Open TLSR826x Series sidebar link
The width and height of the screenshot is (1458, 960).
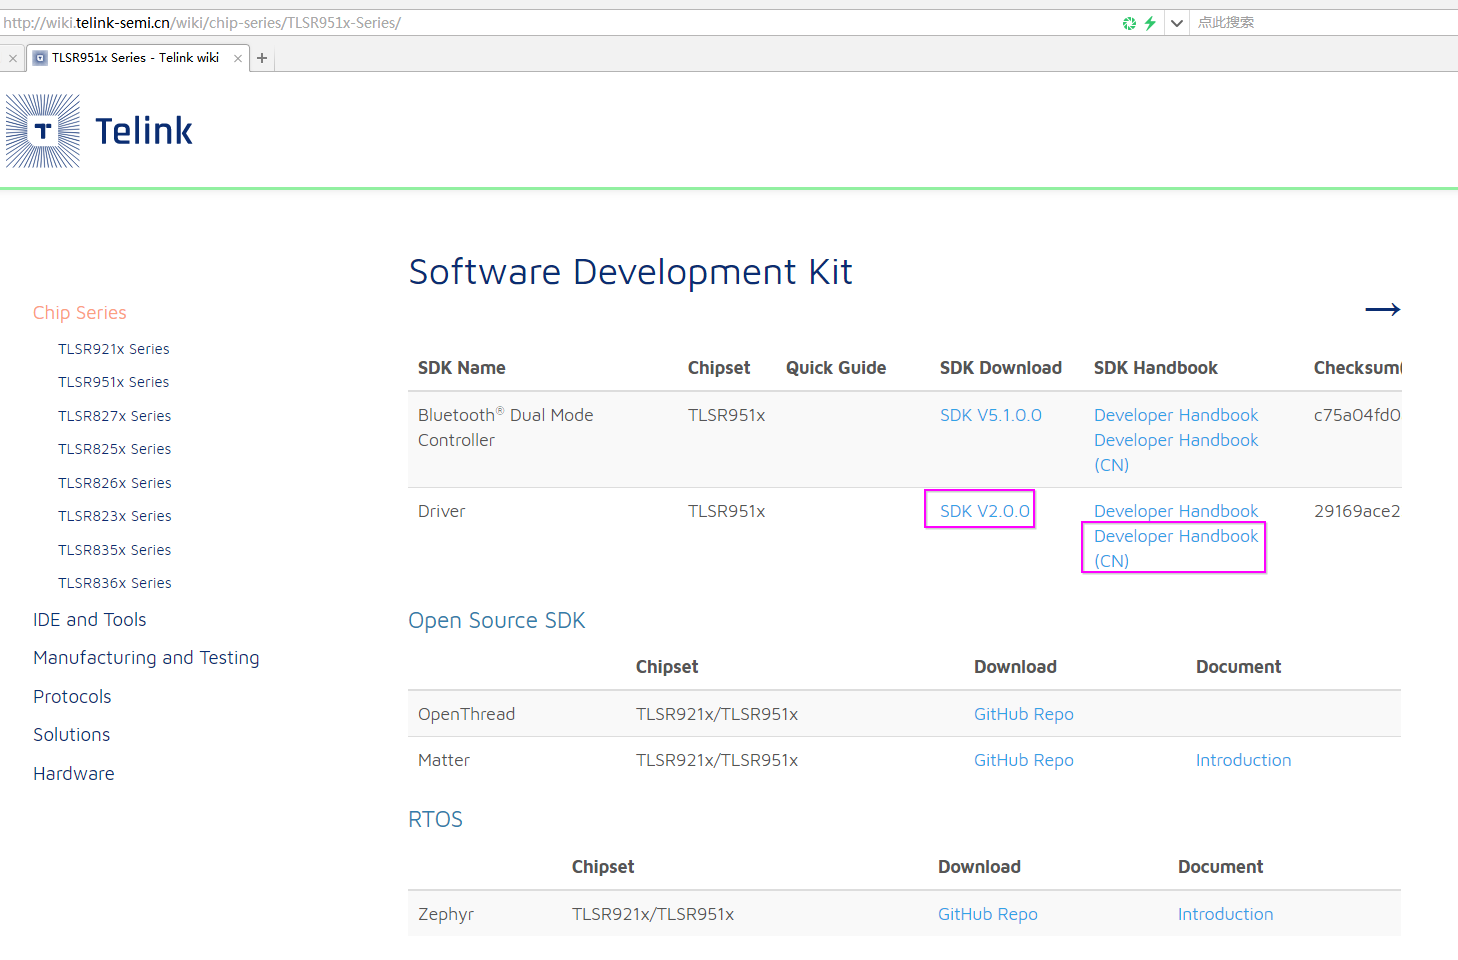click(x=115, y=483)
